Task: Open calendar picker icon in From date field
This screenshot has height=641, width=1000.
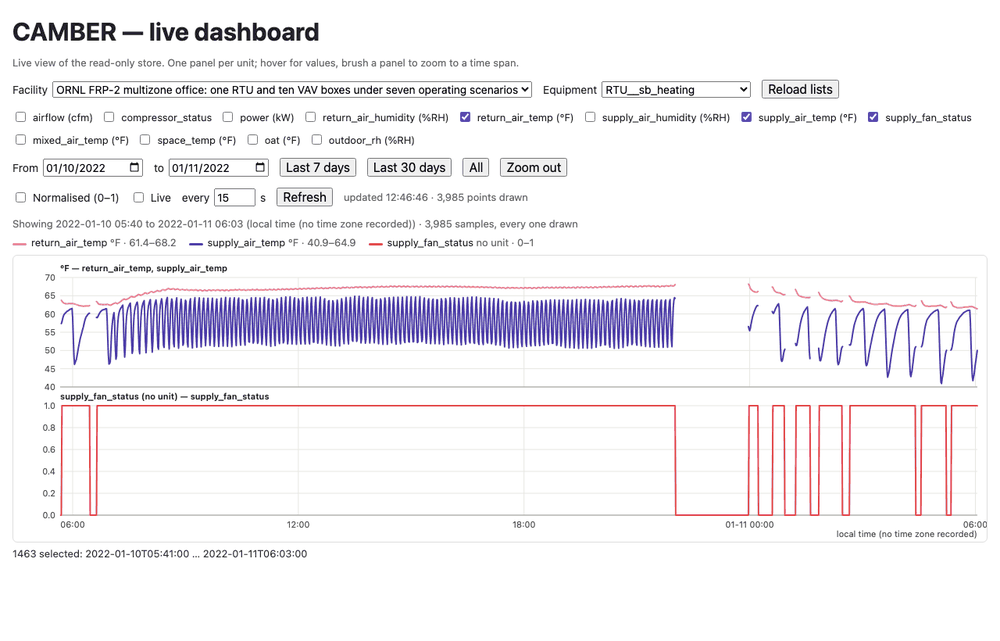Action: pyautogui.click(x=135, y=167)
